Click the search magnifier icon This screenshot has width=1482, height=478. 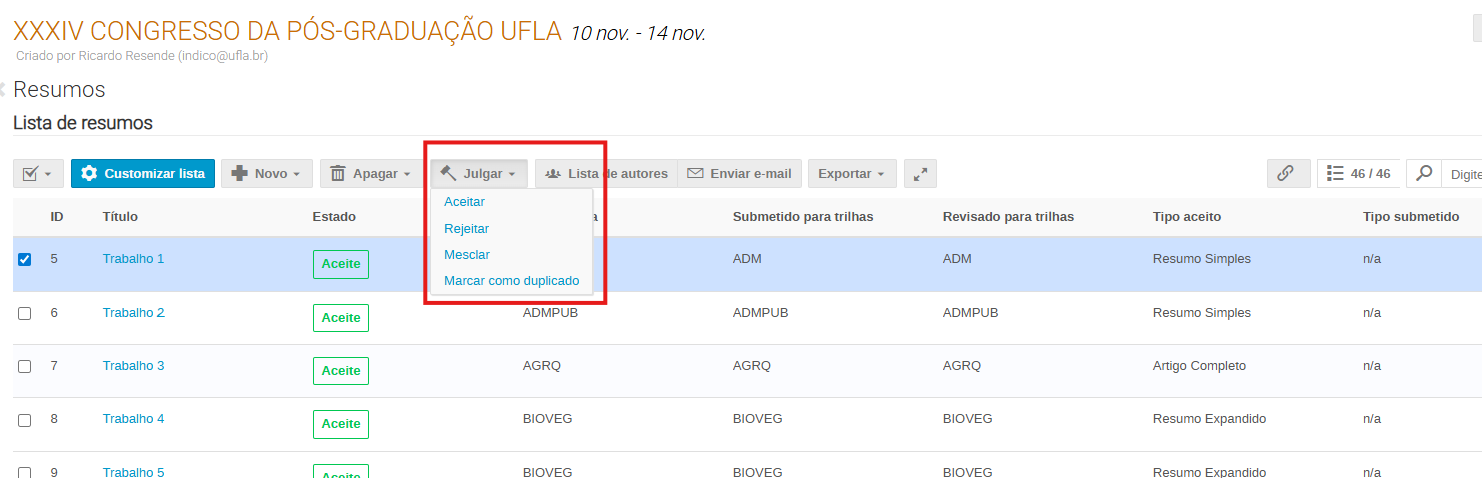1424,173
